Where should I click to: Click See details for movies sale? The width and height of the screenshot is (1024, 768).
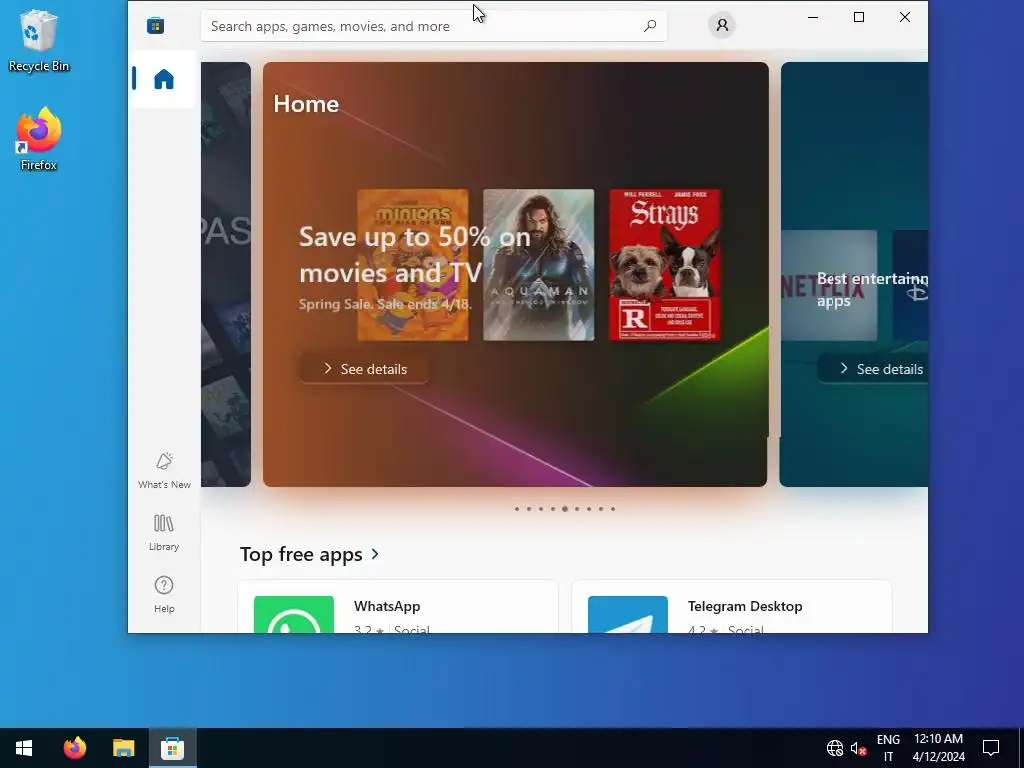point(364,369)
